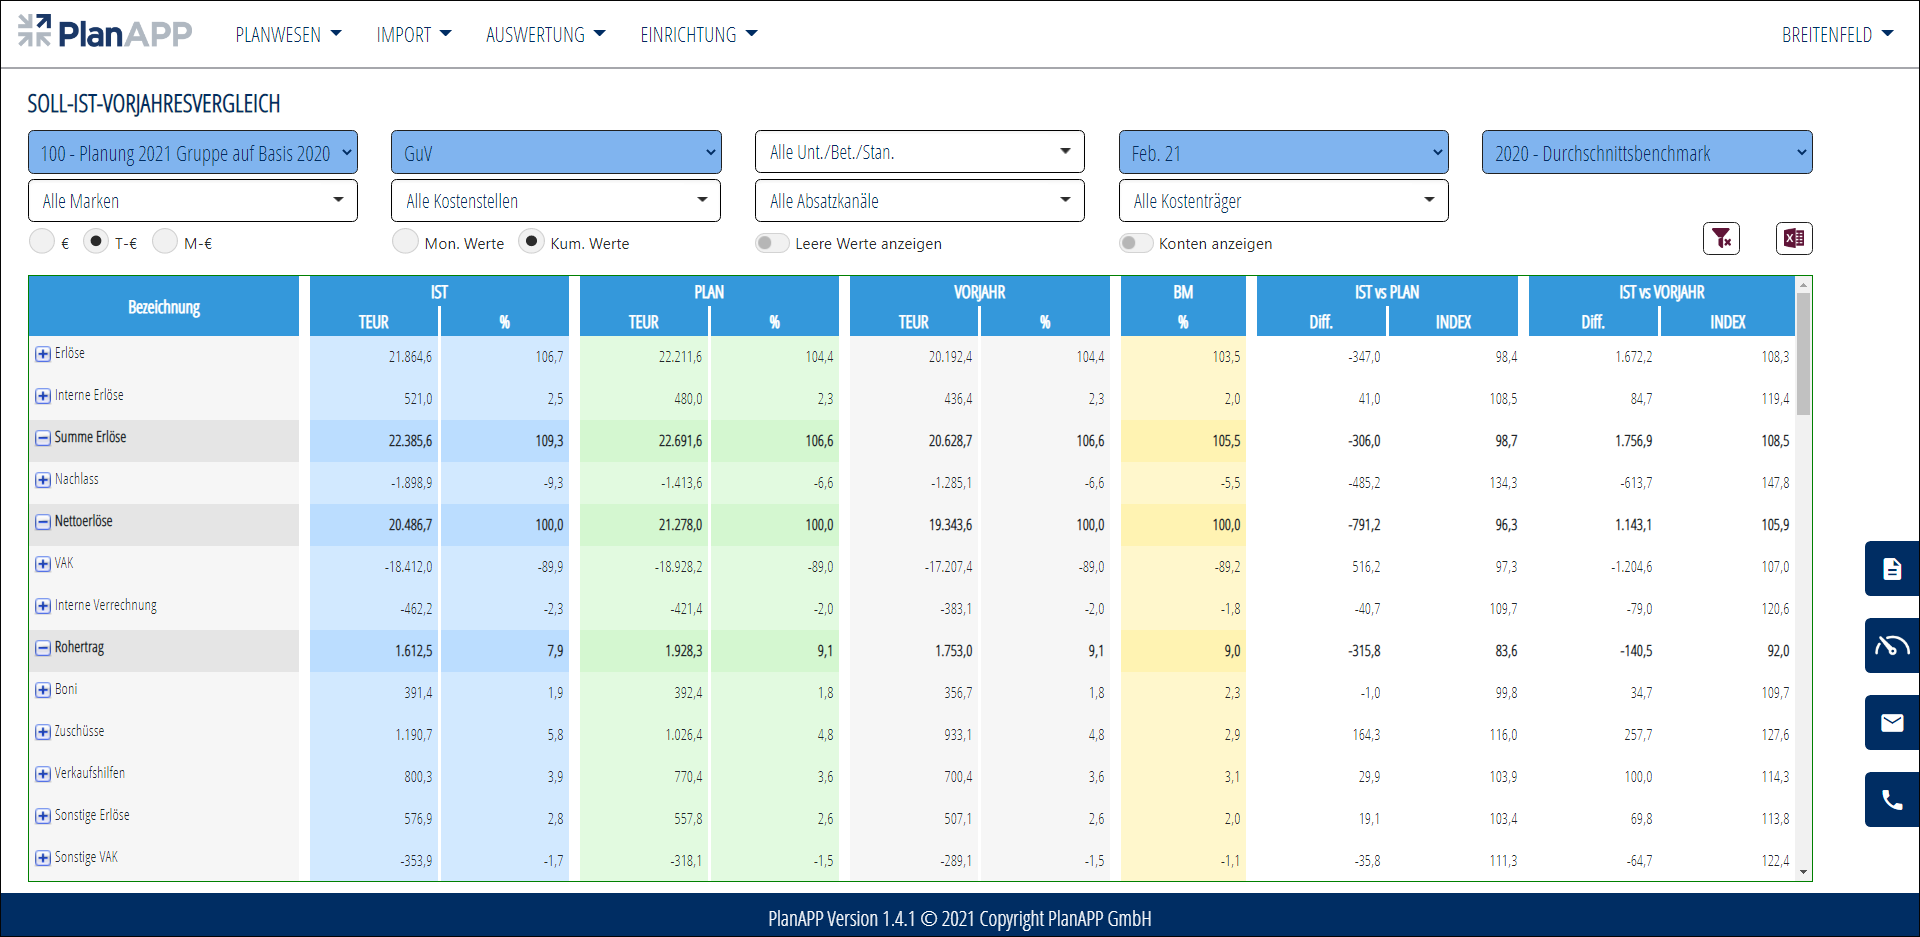Select the M-€ radio button
This screenshot has width=1920, height=937.
pos(165,242)
